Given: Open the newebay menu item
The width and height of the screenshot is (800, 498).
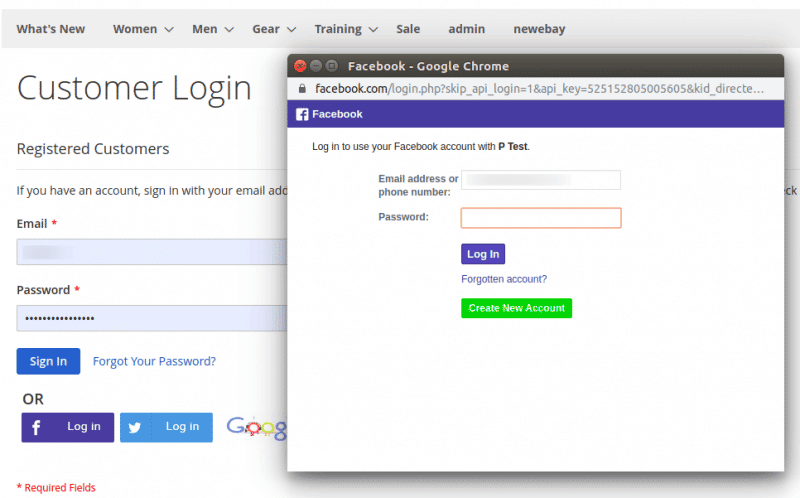Looking at the screenshot, I should click(x=539, y=29).
